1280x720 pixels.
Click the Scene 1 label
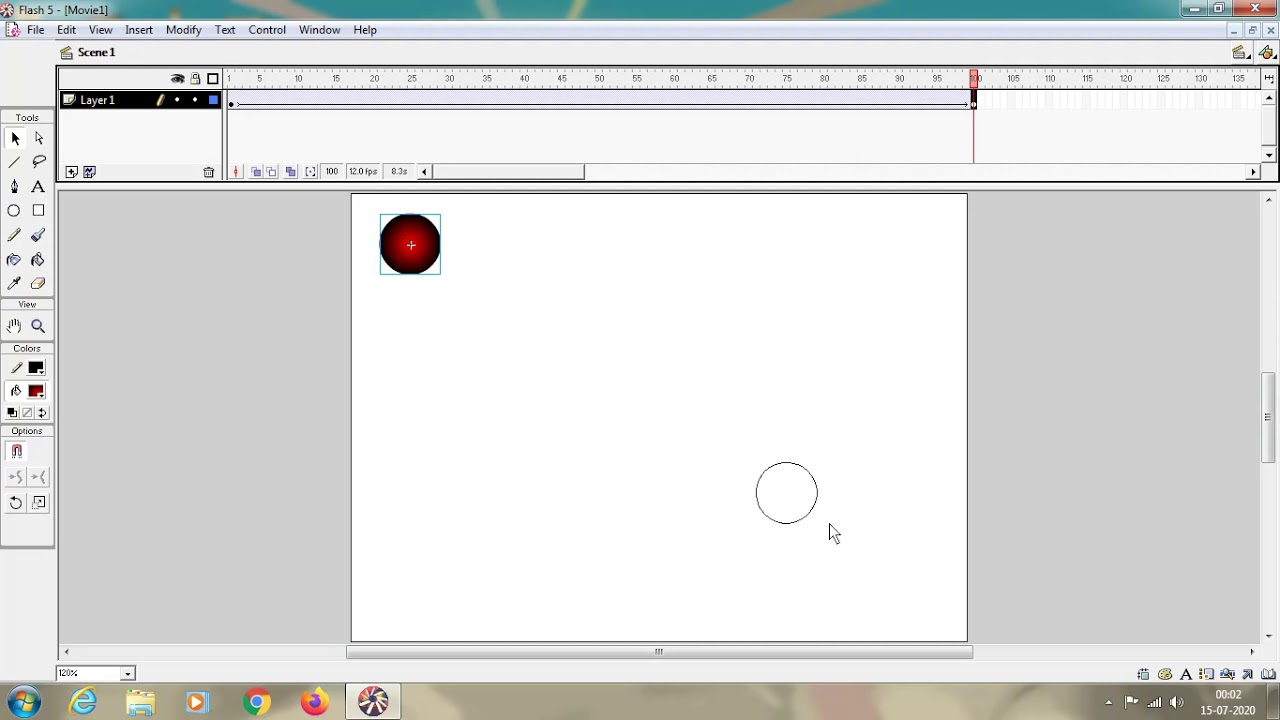coord(96,53)
